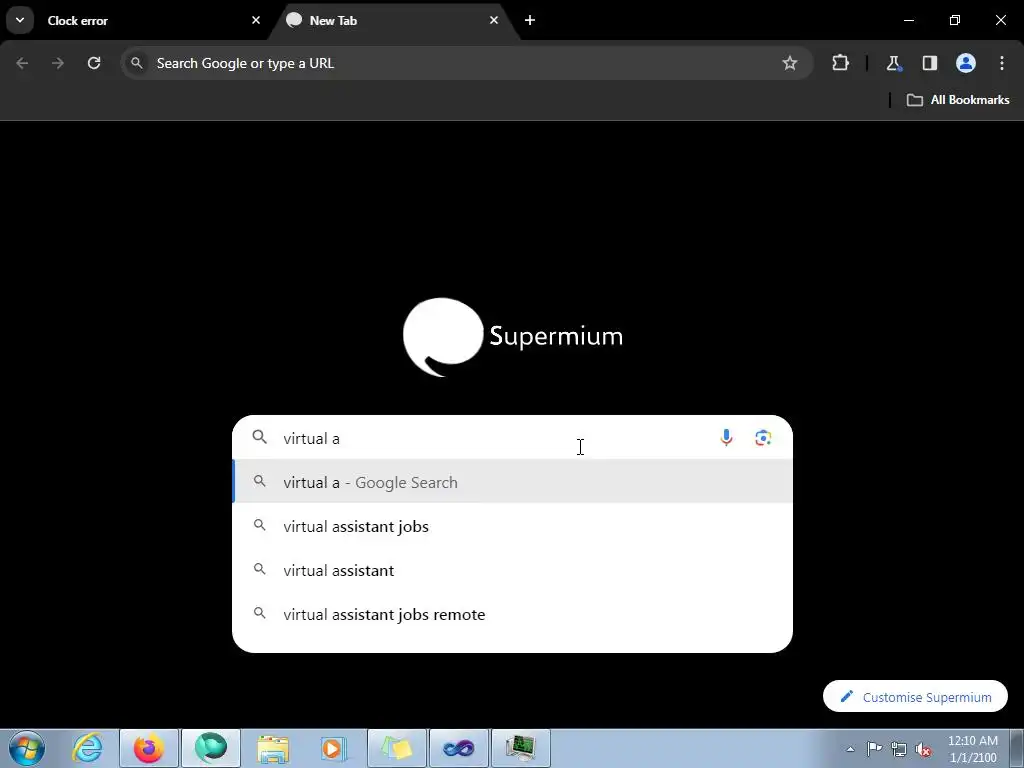Viewport: 1024px width, 768px height.
Task: Open Customise Supermium button
Action: (916, 697)
